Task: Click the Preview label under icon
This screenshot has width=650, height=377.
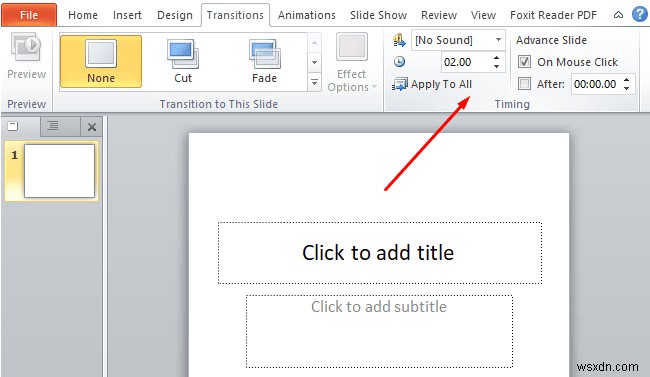Action: (x=27, y=74)
